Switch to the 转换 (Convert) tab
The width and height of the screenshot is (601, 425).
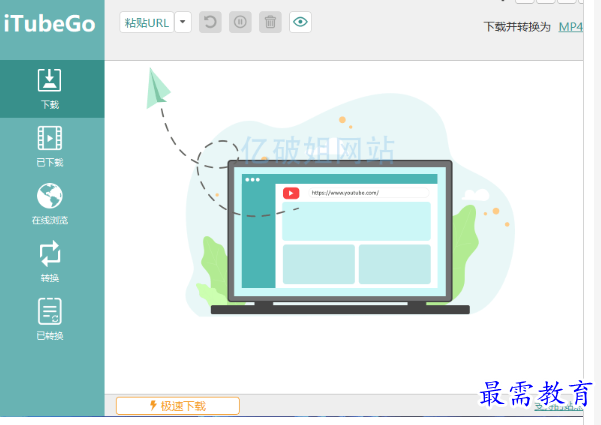click(x=52, y=262)
